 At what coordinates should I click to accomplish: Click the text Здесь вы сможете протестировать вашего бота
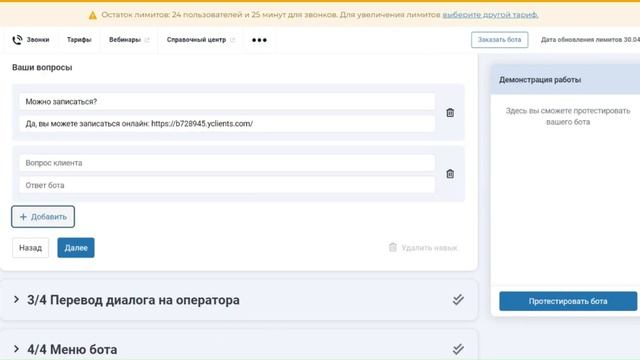click(x=568, y=116)
